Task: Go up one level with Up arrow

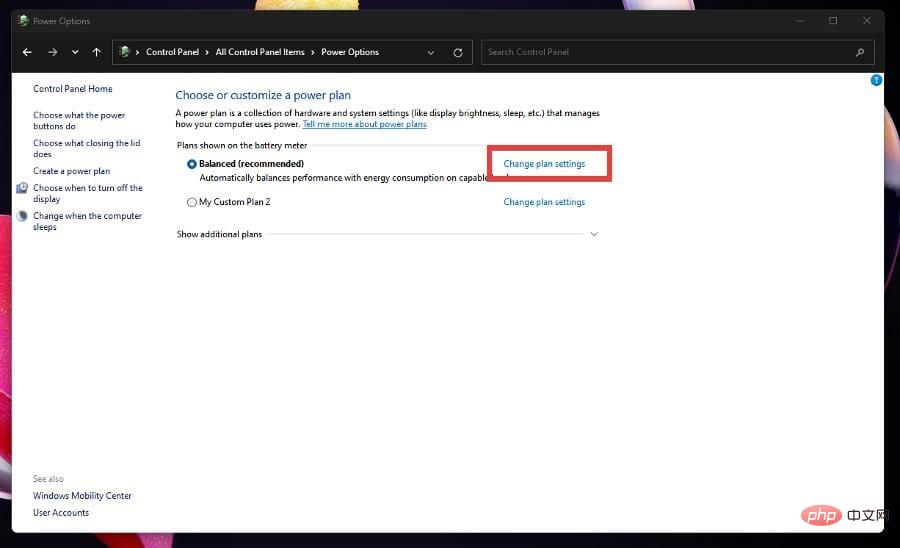Action: (x=96, y=52)
